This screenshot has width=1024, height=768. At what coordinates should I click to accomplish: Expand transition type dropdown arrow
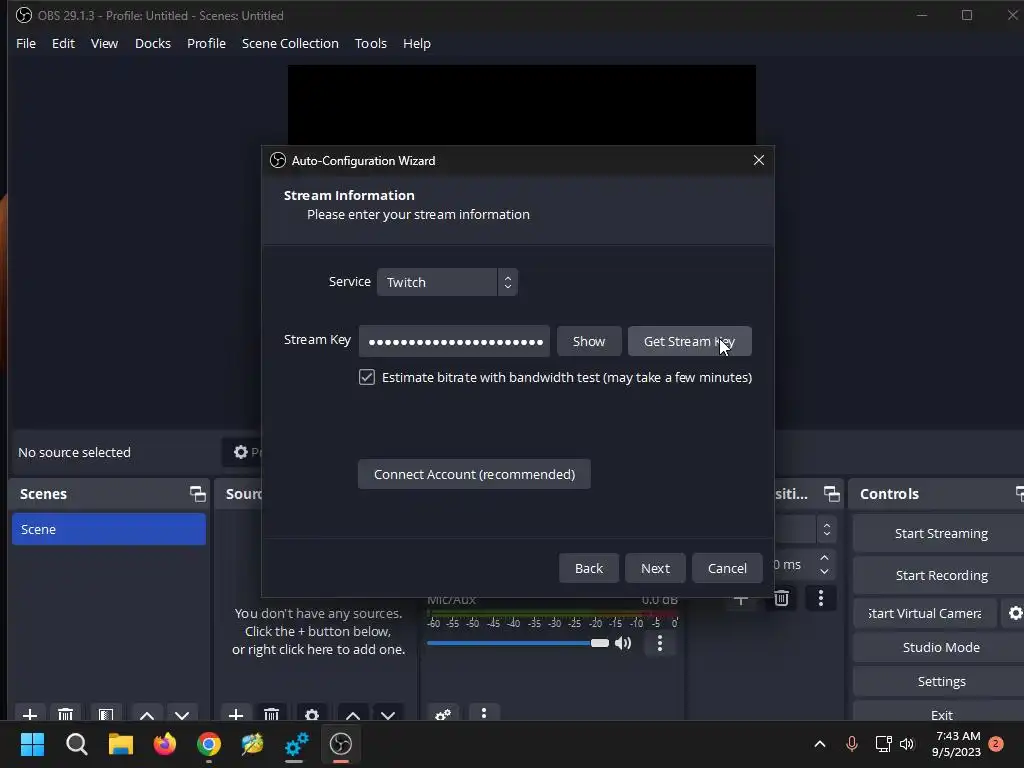[x=827, y=529]
